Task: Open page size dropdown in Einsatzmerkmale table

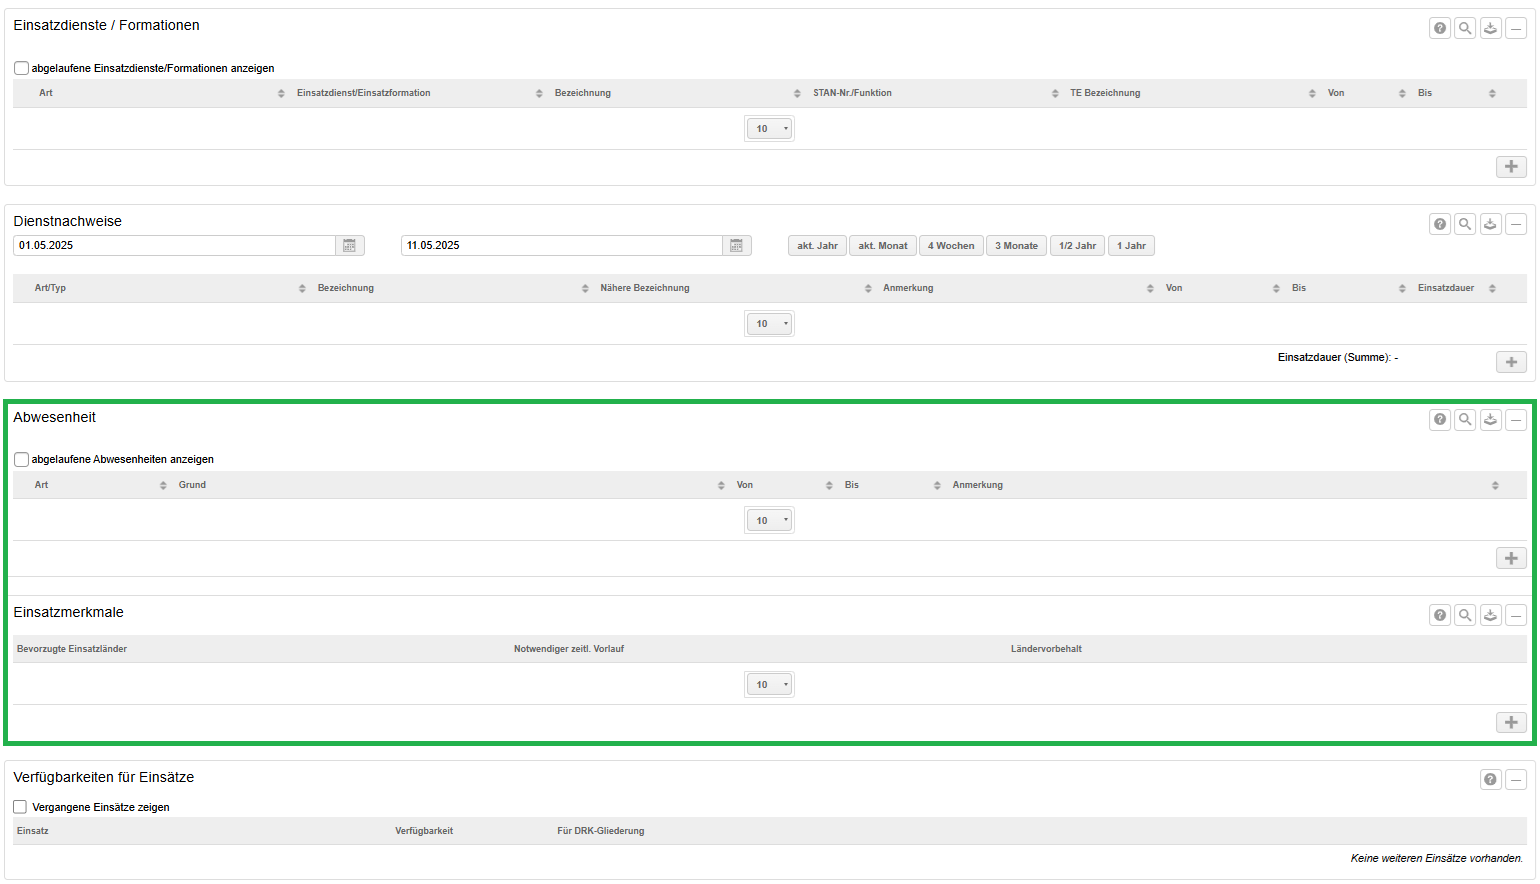Action: (x=769, y=685)
